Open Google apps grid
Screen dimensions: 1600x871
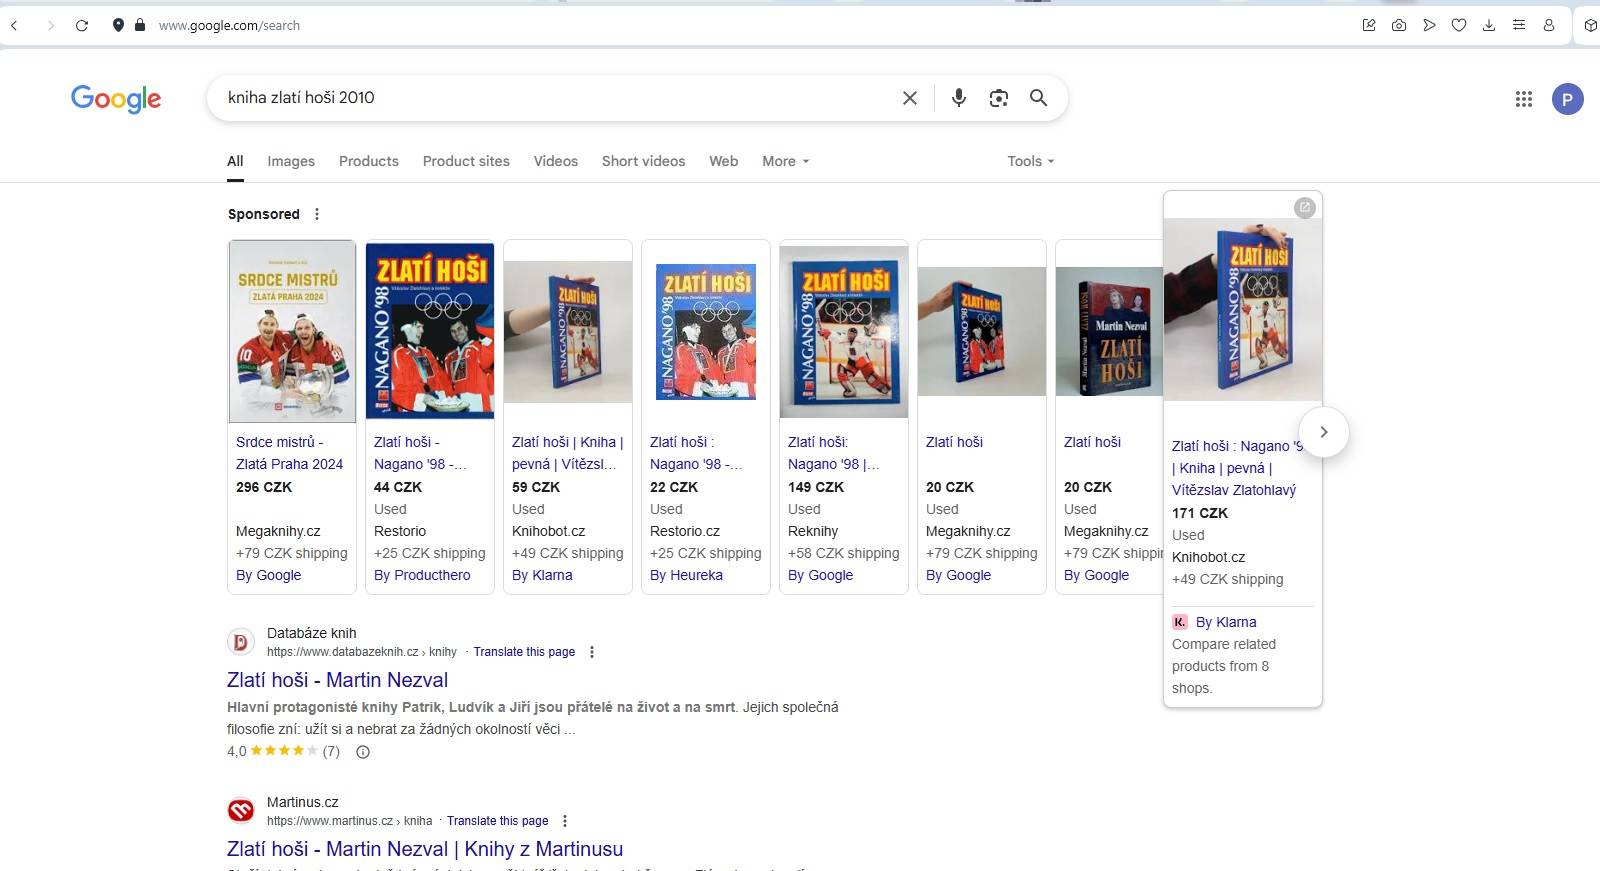tap(1524, 99)
